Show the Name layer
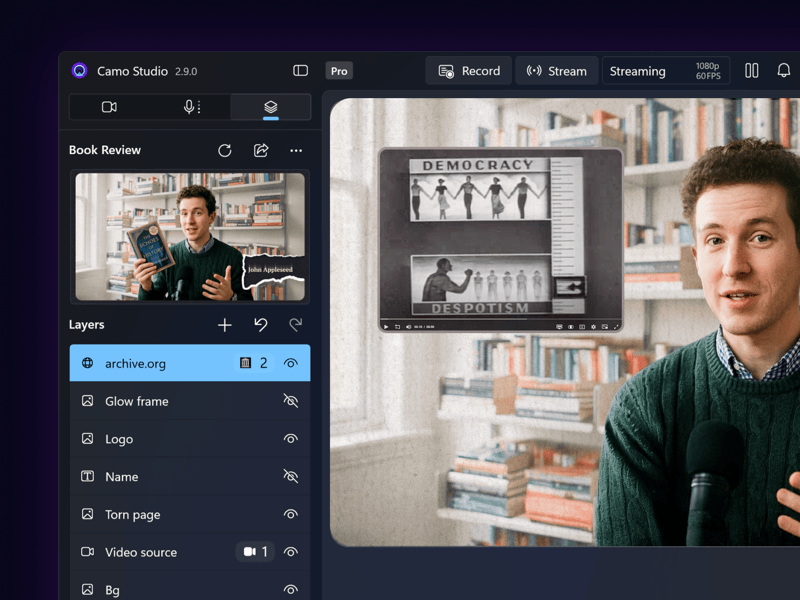 pyautogui.click(x=291, y=477)
